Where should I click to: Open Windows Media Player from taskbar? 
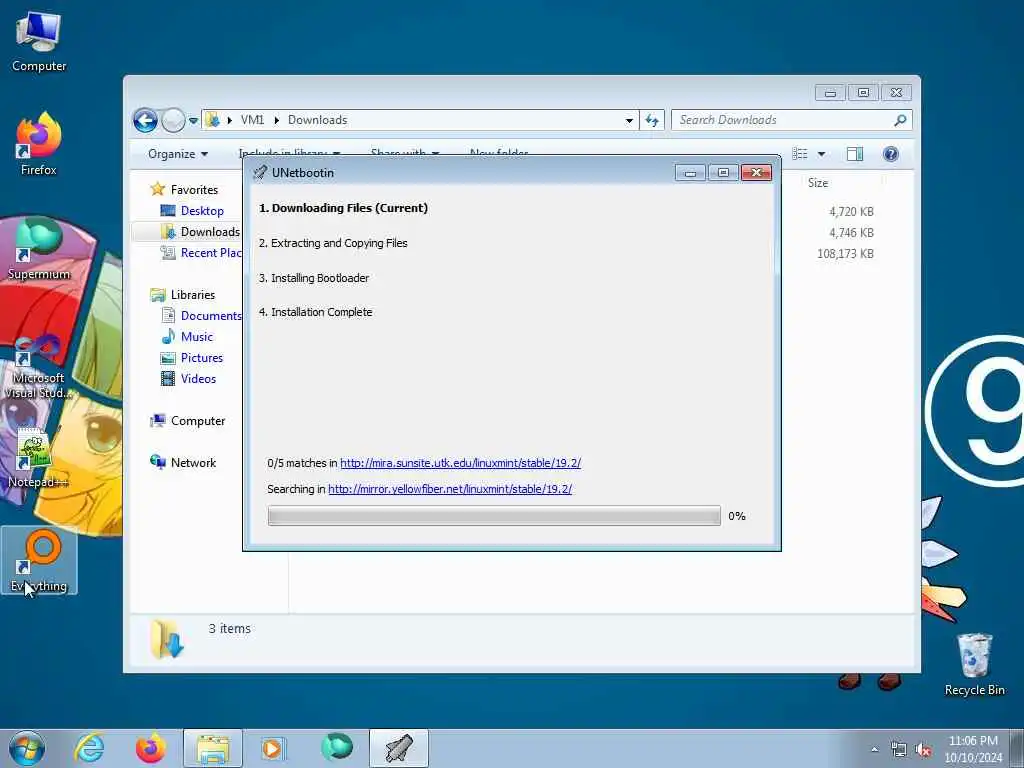[x=272, y=748]
